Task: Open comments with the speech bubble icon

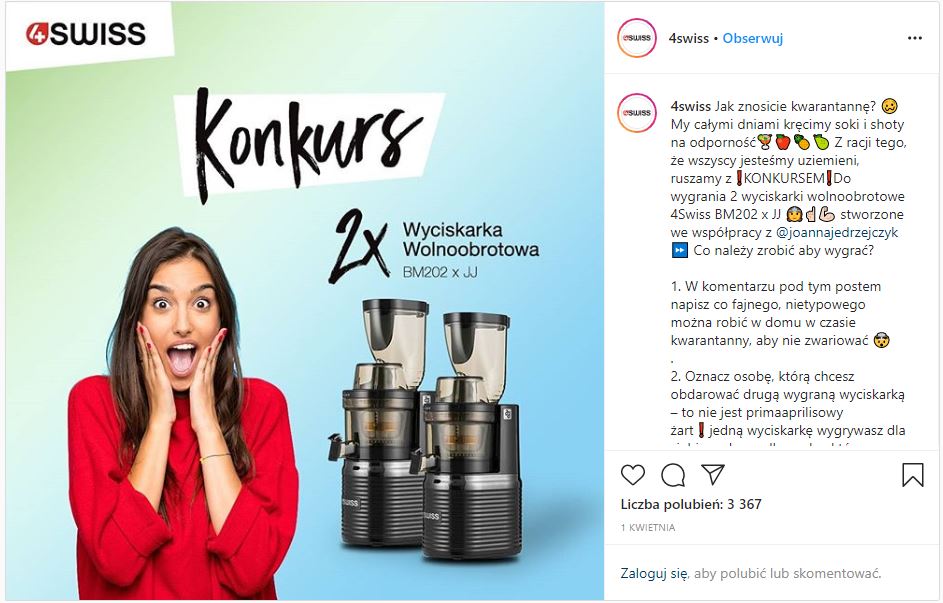Action: [673, 475]
